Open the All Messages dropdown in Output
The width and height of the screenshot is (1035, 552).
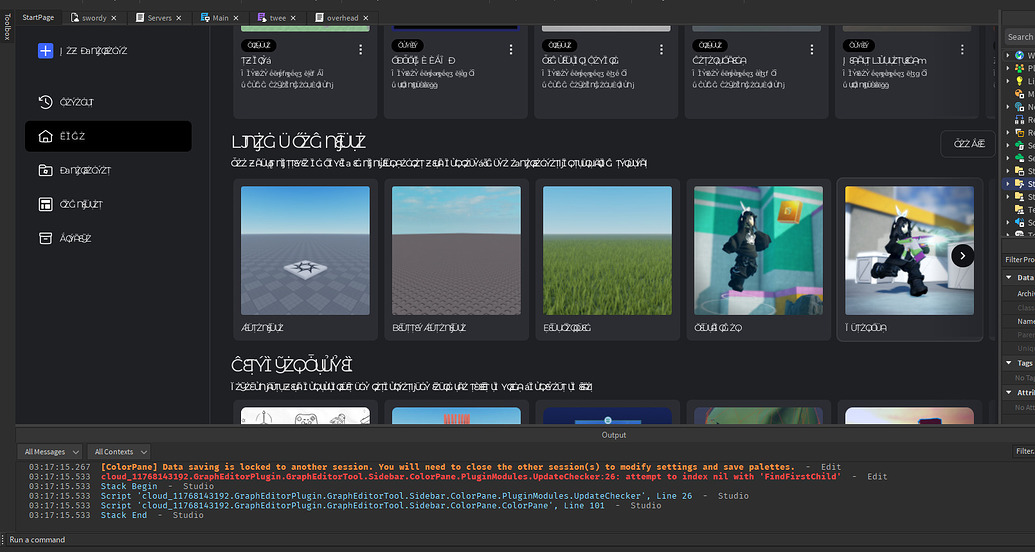coord(50,452)
